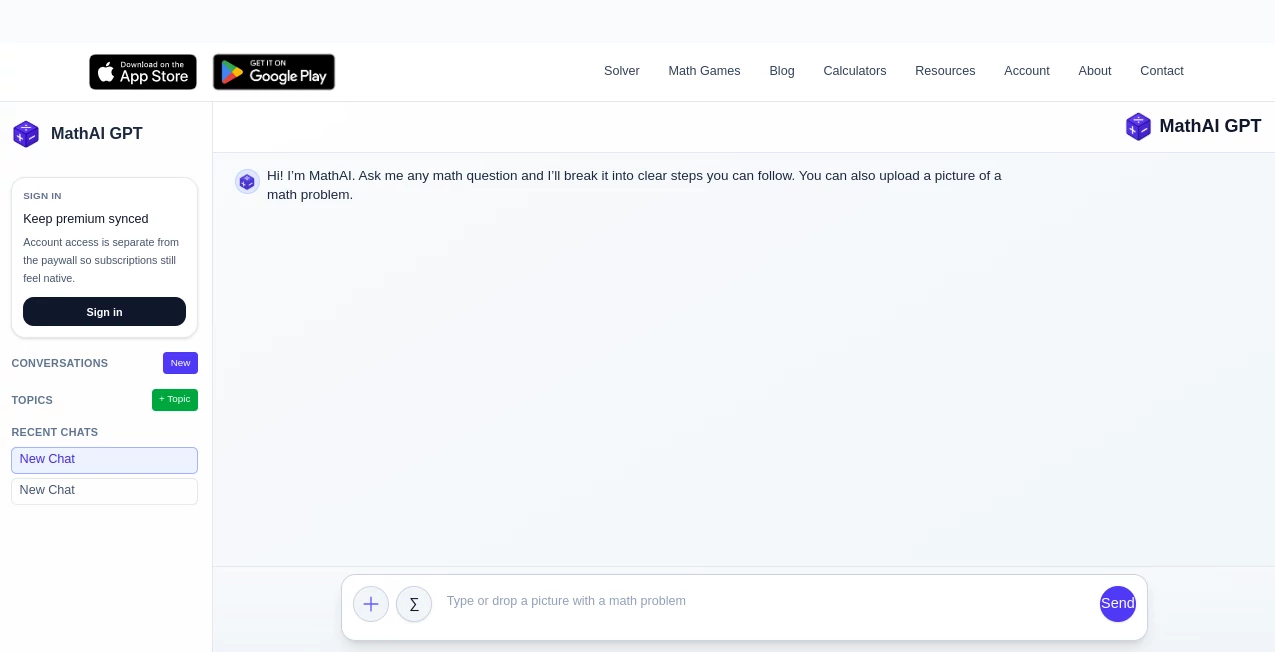Send the message with Send button

click(1118, 604)
